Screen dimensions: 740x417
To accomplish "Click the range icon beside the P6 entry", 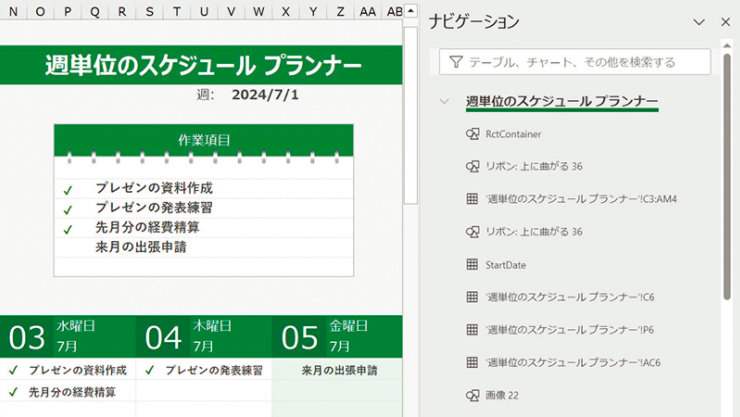I will coord(472,330).
